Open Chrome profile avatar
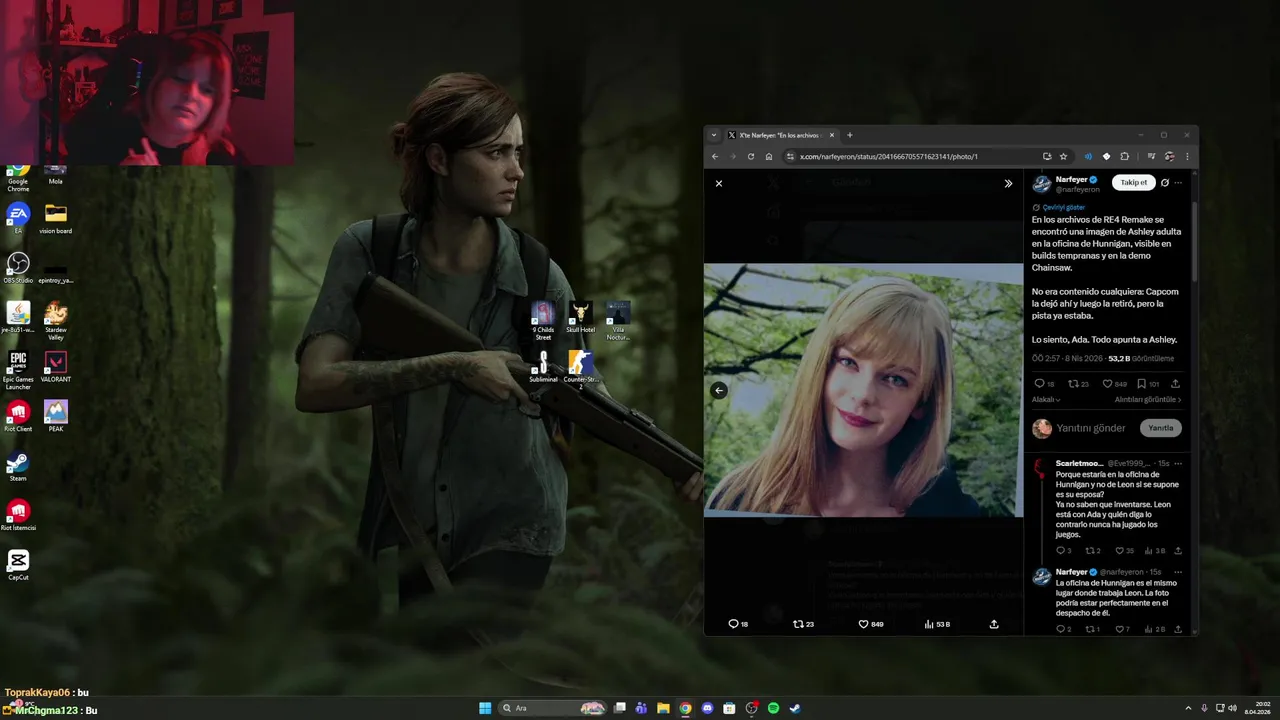Viewport: 1280px width, 720px height. 1169,156
